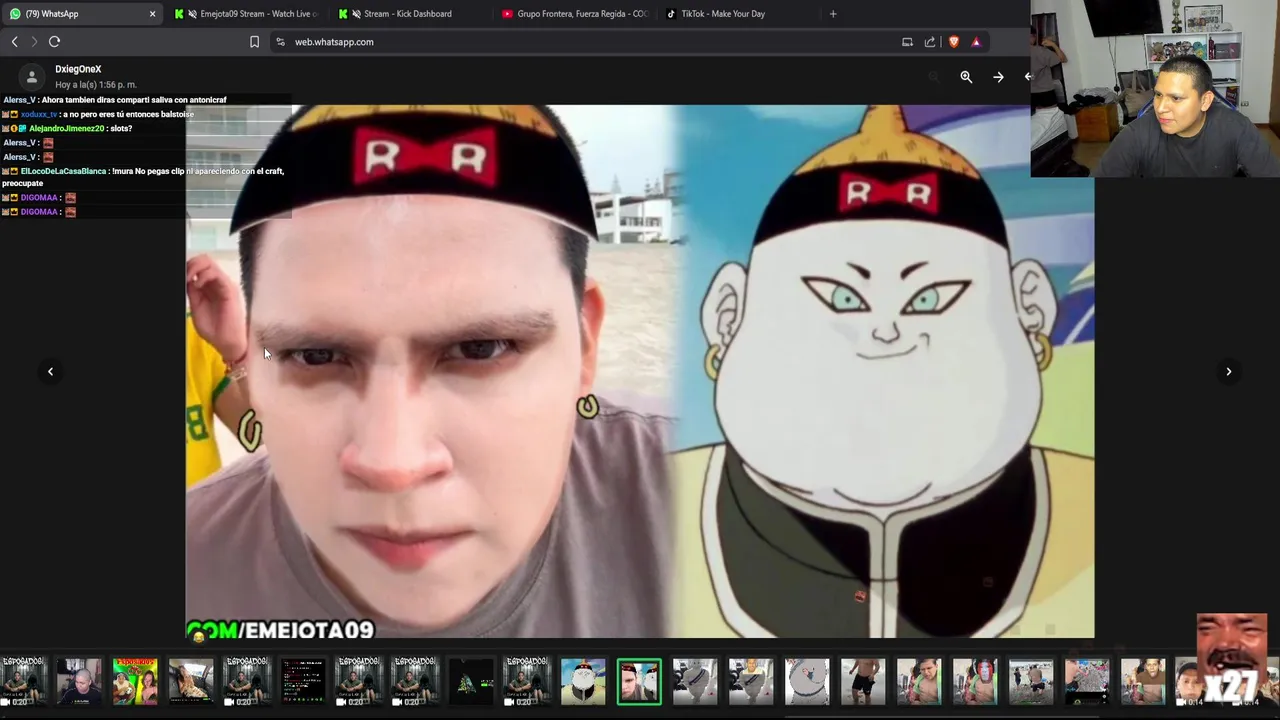
Task: Show the previous media with left chevron
Action: pos(50,372)
